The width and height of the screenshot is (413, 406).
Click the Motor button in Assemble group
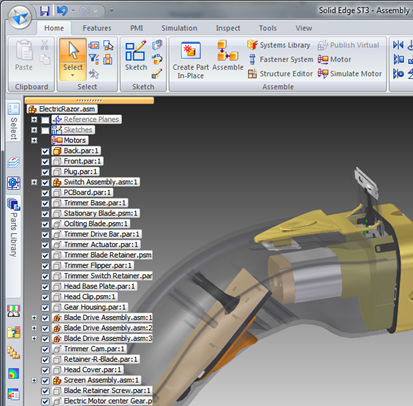click(335, 59)
